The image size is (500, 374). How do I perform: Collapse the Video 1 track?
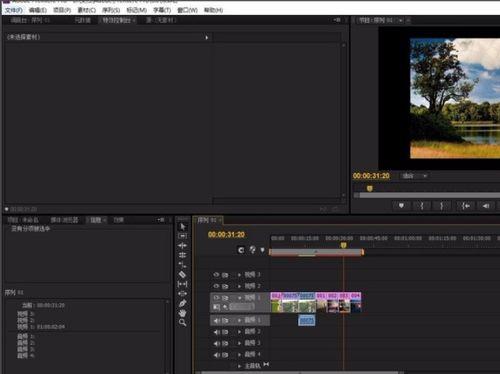239,298
